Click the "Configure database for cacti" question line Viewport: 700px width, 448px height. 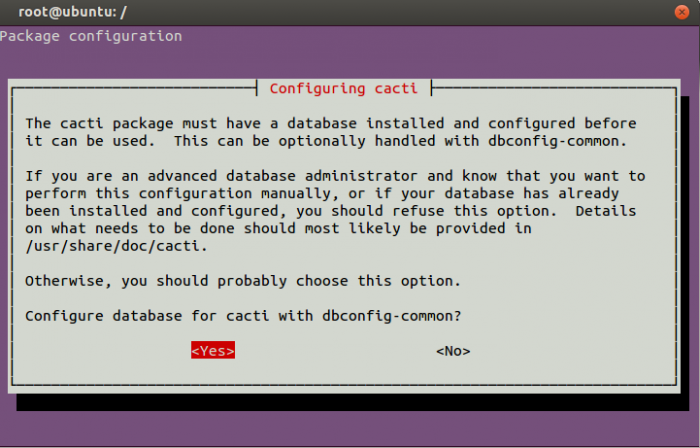tap(243, 316)
